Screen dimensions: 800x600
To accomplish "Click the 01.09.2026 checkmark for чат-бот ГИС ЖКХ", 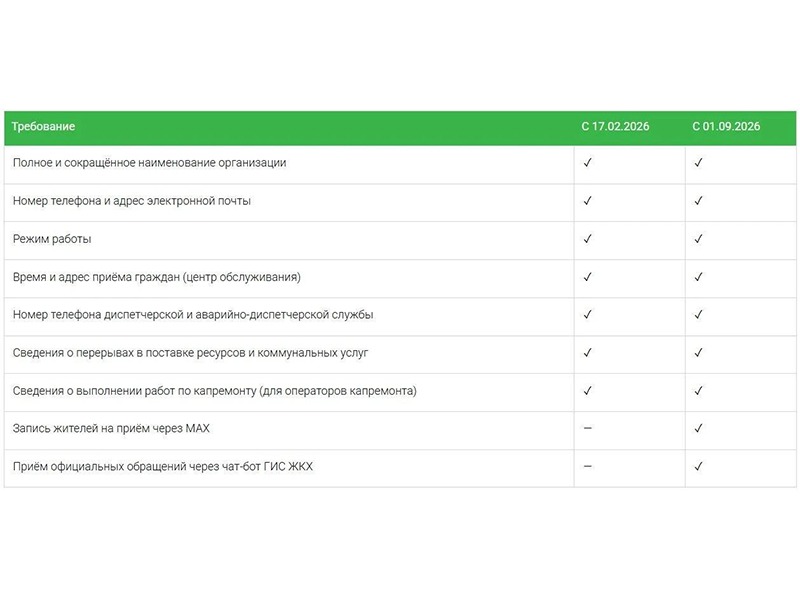I will [698, 466].
